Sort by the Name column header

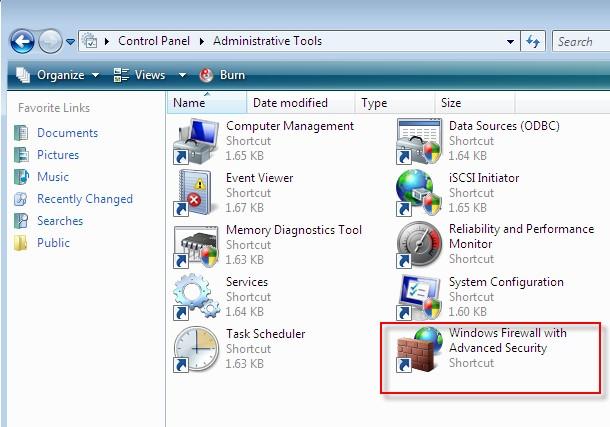pos(189,103)
